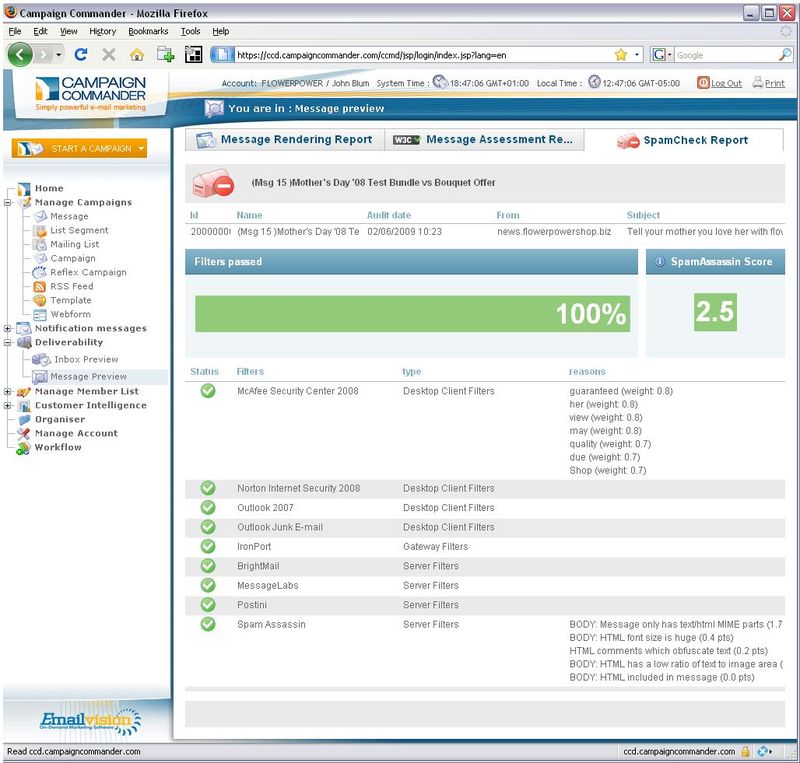Click the green 2.5 score box
The image size is (800, 763).
click(715, 312)
